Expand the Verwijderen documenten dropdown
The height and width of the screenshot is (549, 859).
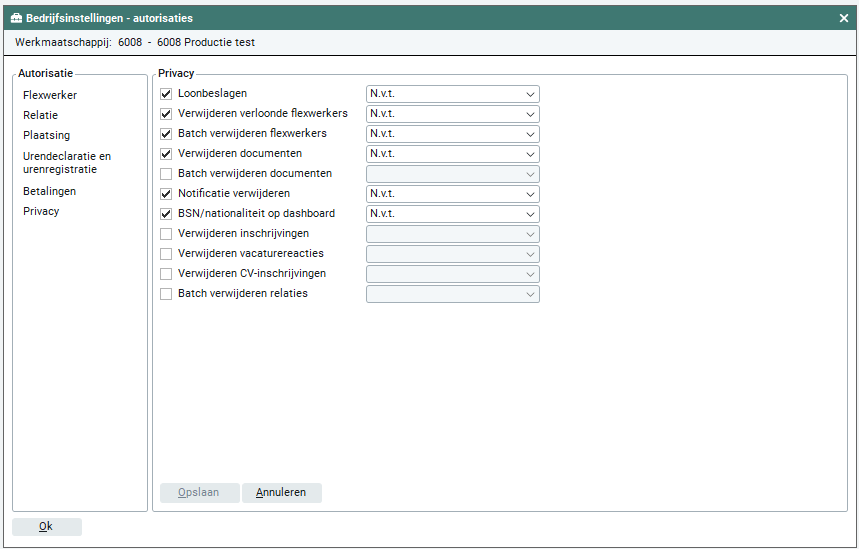point(452,154)
